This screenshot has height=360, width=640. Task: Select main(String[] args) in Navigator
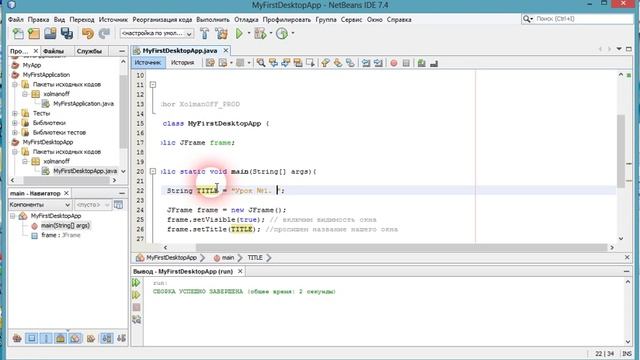[65, 225]
